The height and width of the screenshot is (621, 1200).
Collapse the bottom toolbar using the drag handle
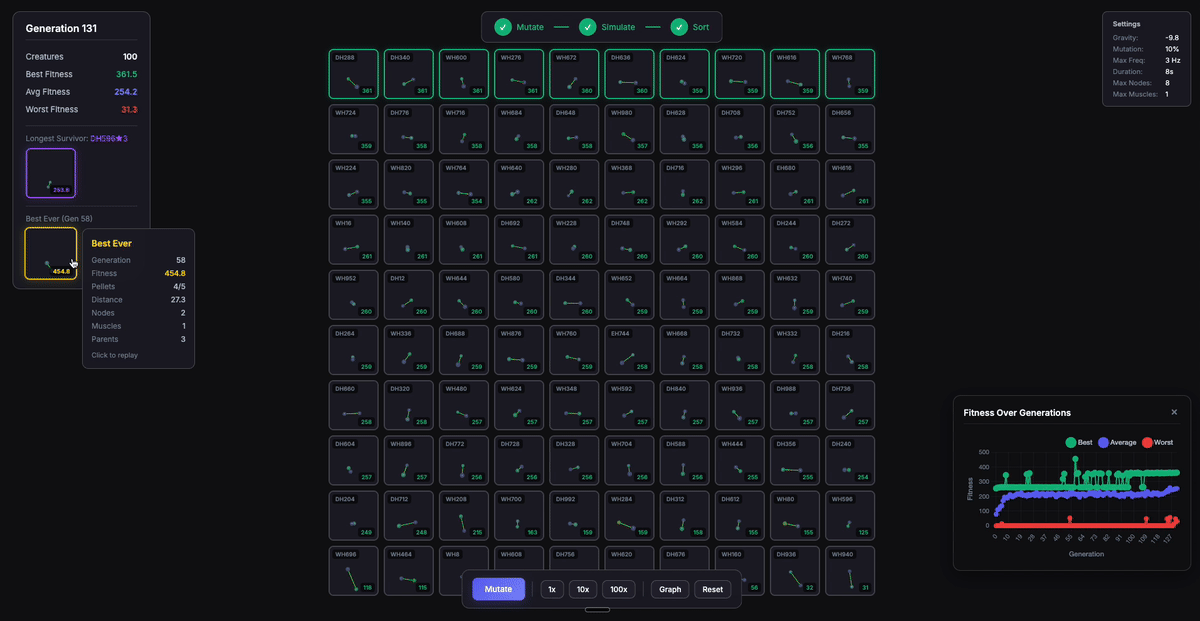pyautogui.click(x=597, y=609)
